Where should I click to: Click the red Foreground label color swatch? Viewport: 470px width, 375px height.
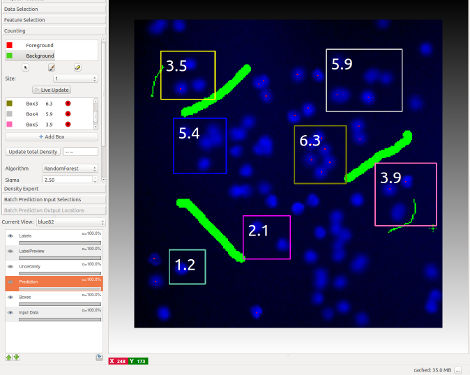[x=9, y=45]
